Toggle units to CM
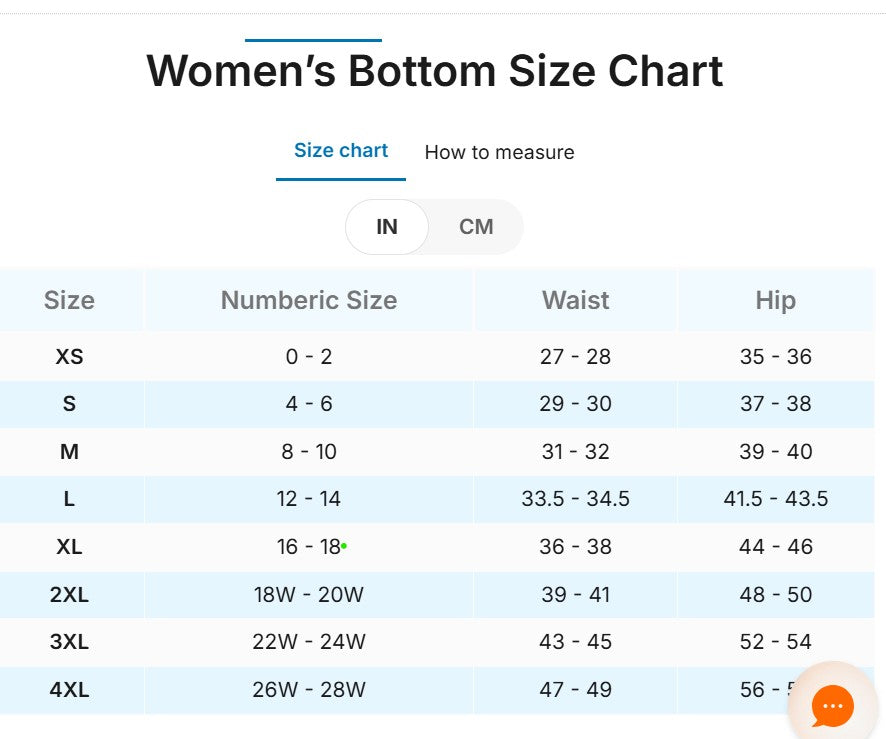This screenshot has height=739, width=886. [x=476, y=227]
